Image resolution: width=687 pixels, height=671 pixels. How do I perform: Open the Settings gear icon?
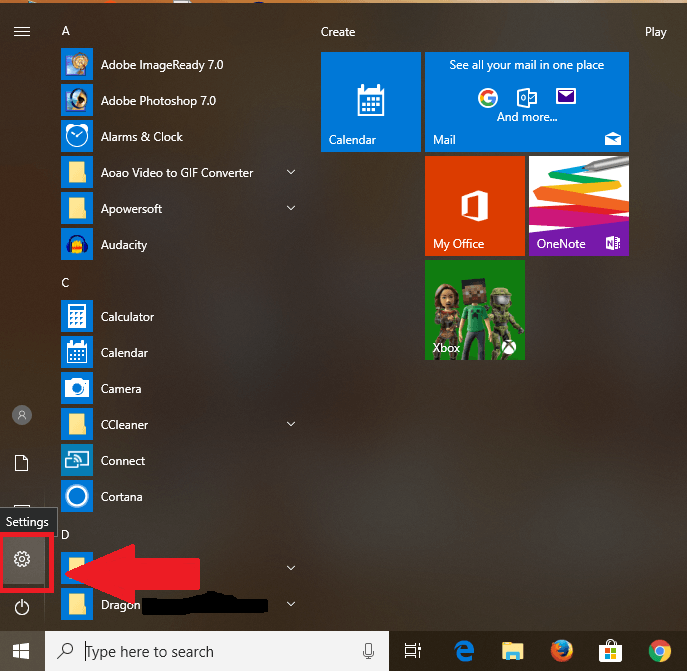point(22,559)
